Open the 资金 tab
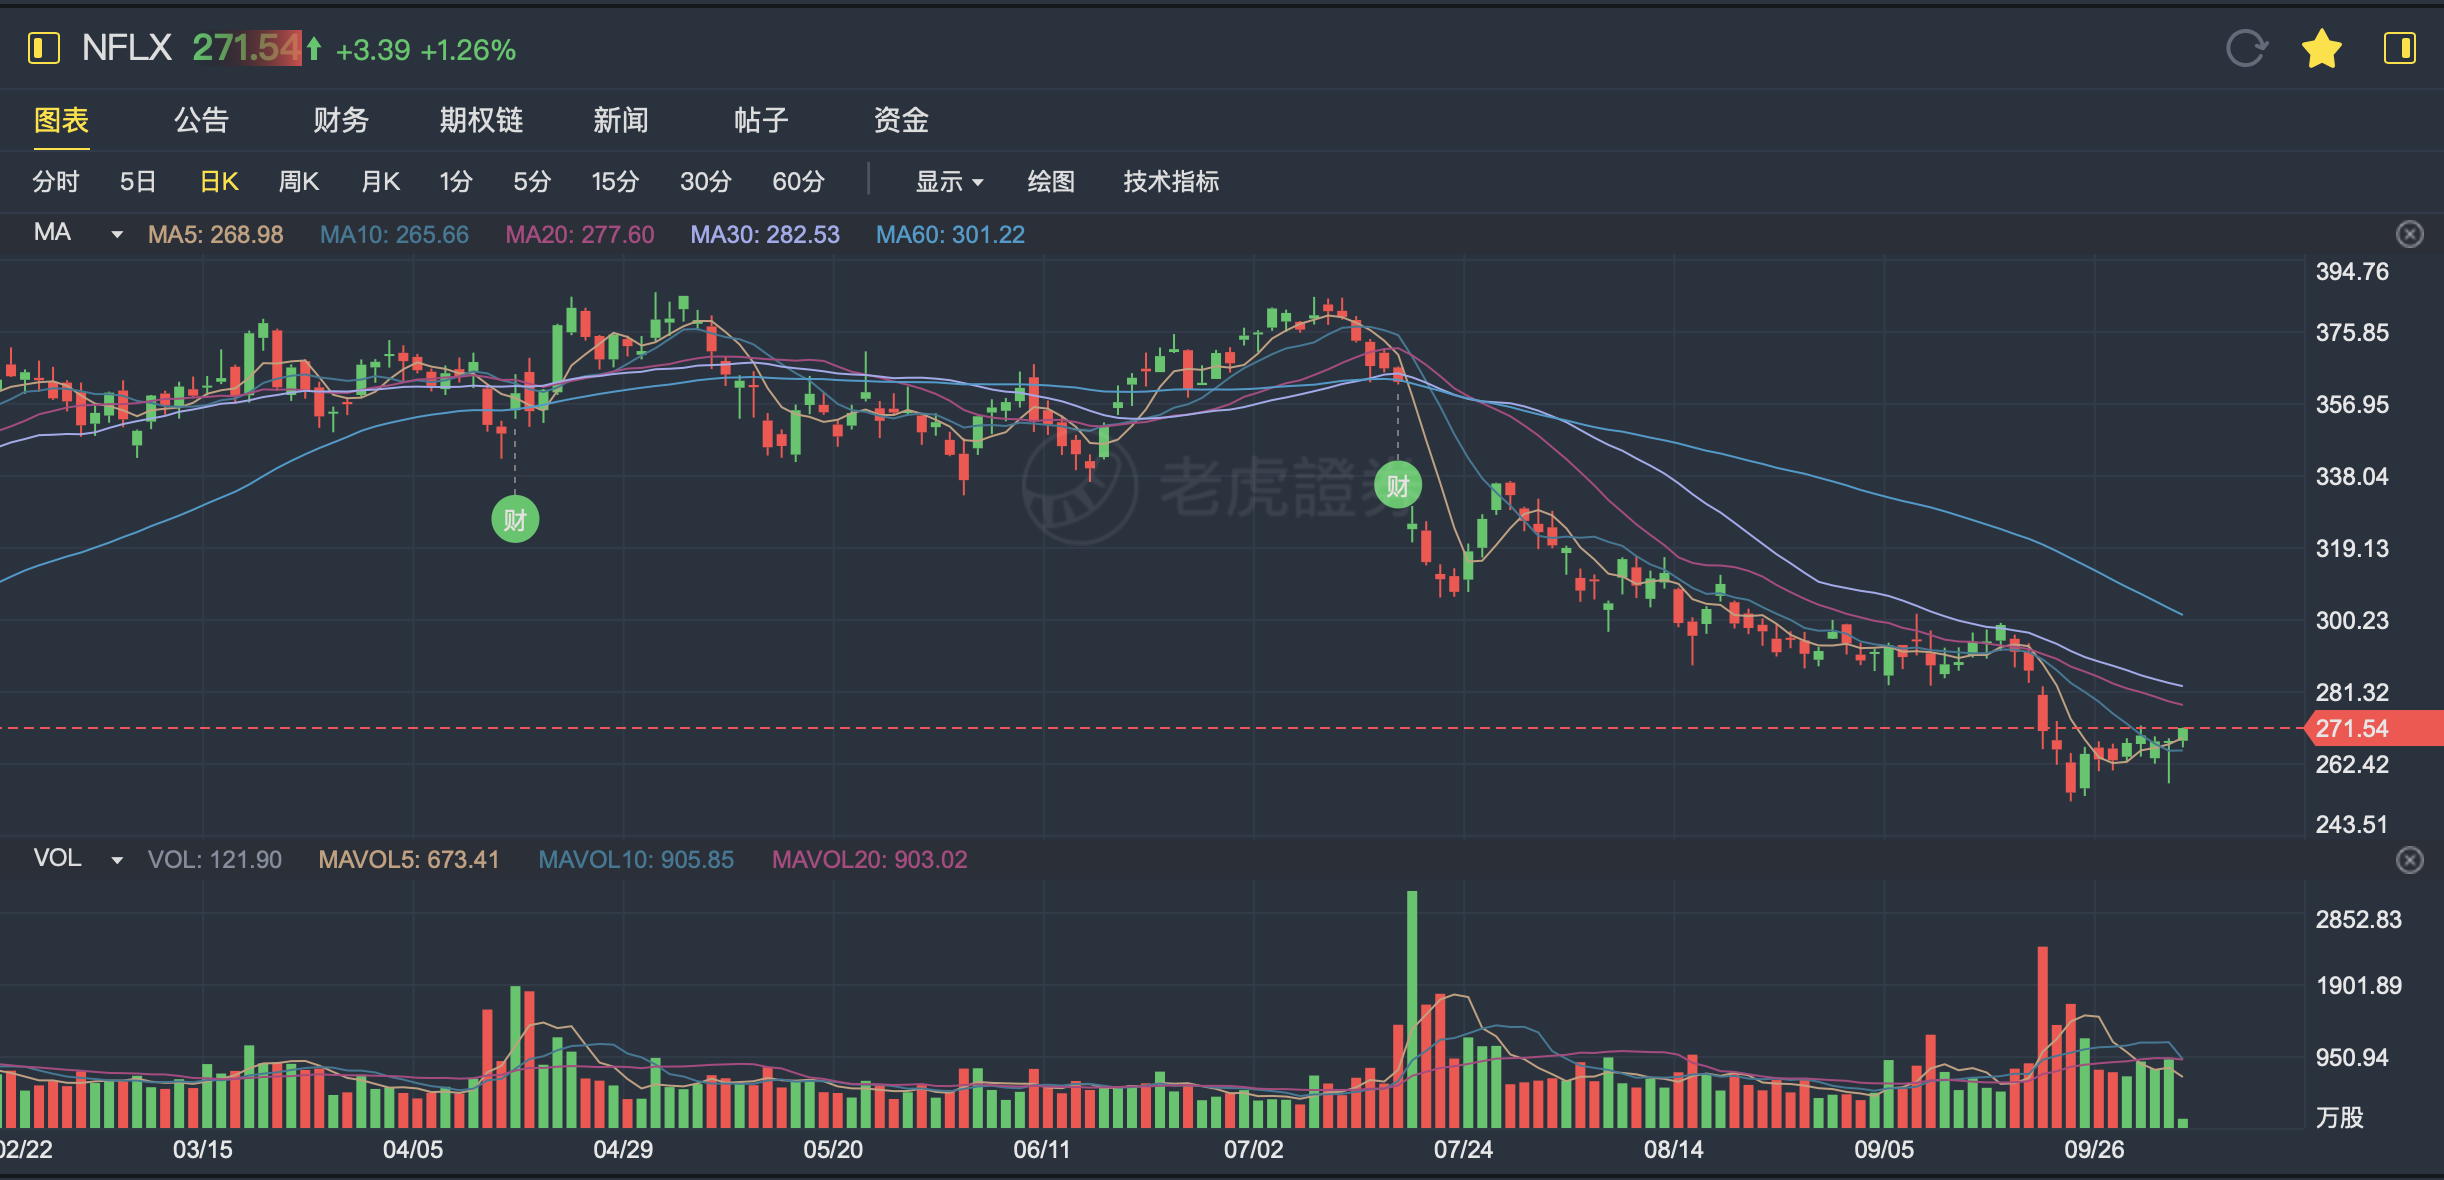The image size is (2444, 1180). [901, 120]
